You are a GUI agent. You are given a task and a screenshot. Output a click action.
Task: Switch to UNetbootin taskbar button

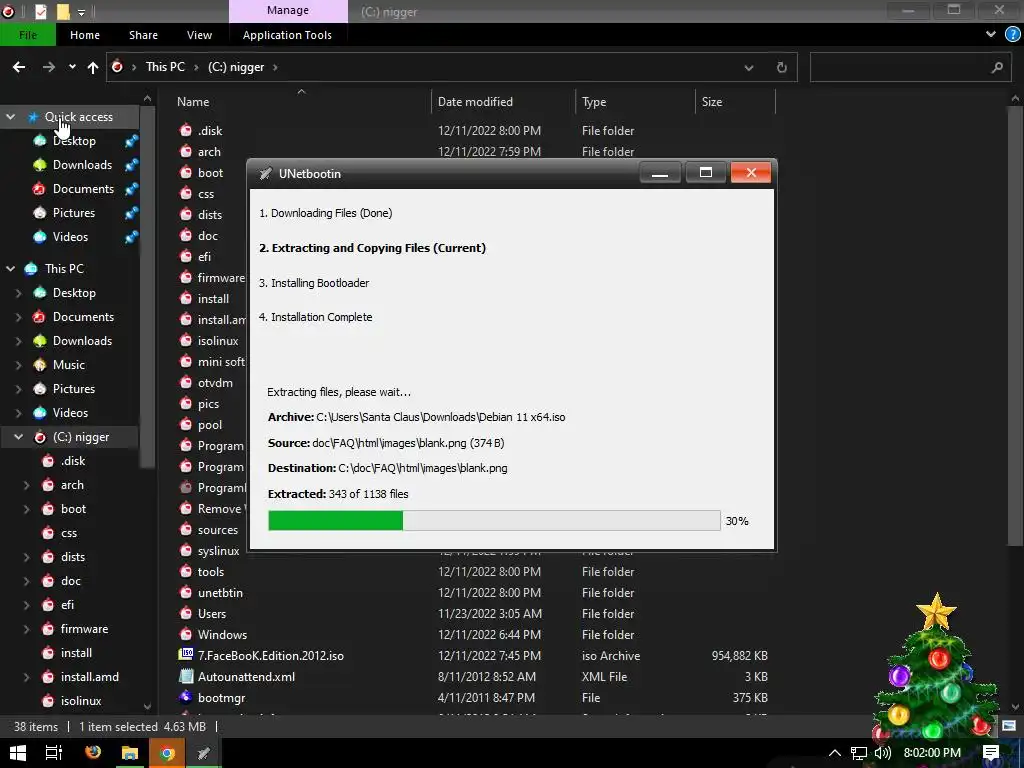(x=204, y=753)
